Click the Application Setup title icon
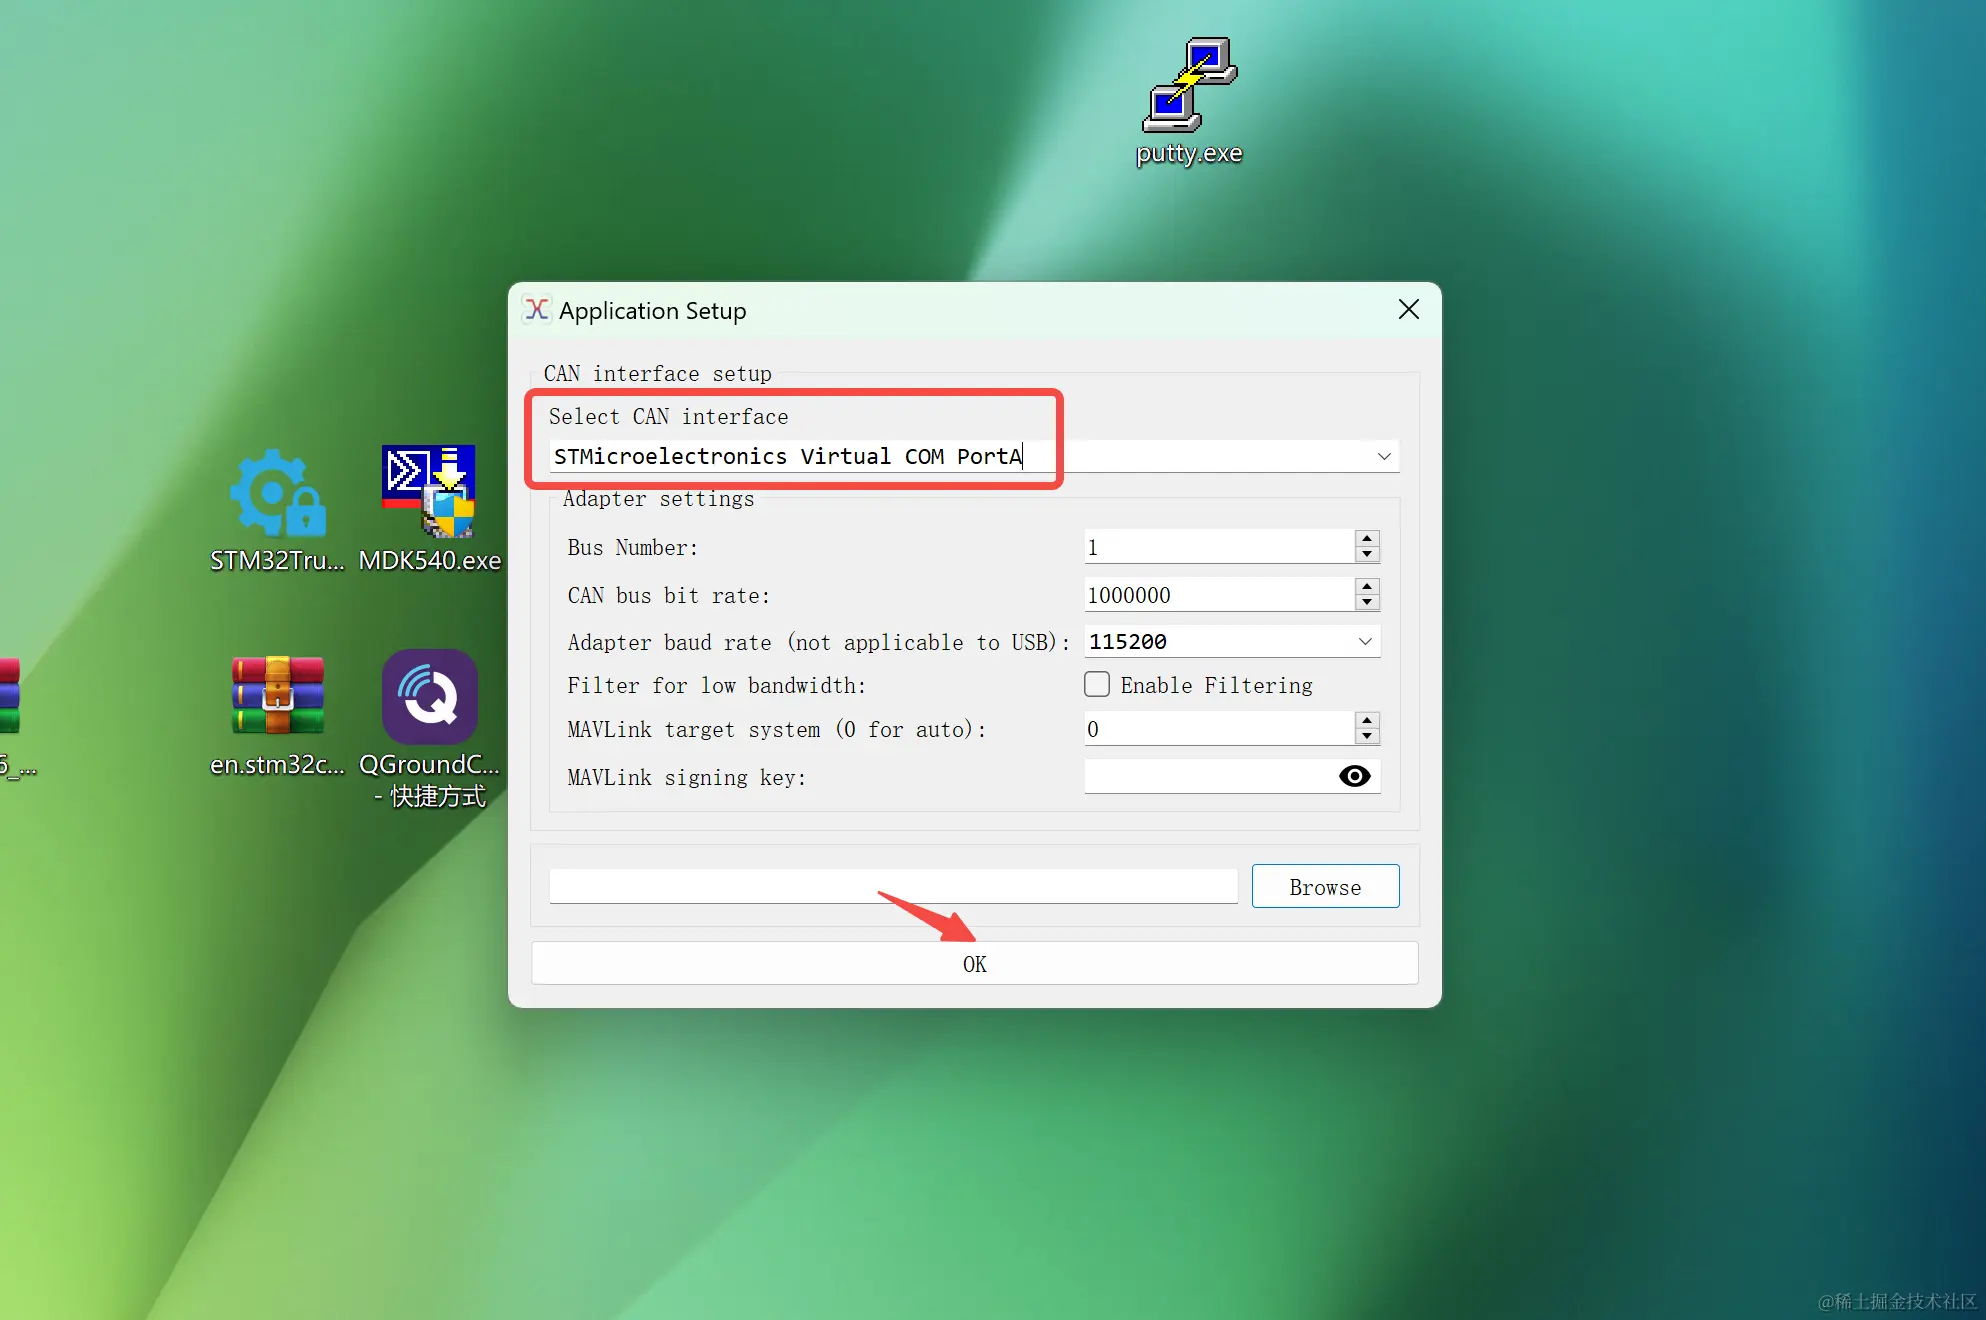Viewport: 1986px width, 1320px height. [537, 310]
